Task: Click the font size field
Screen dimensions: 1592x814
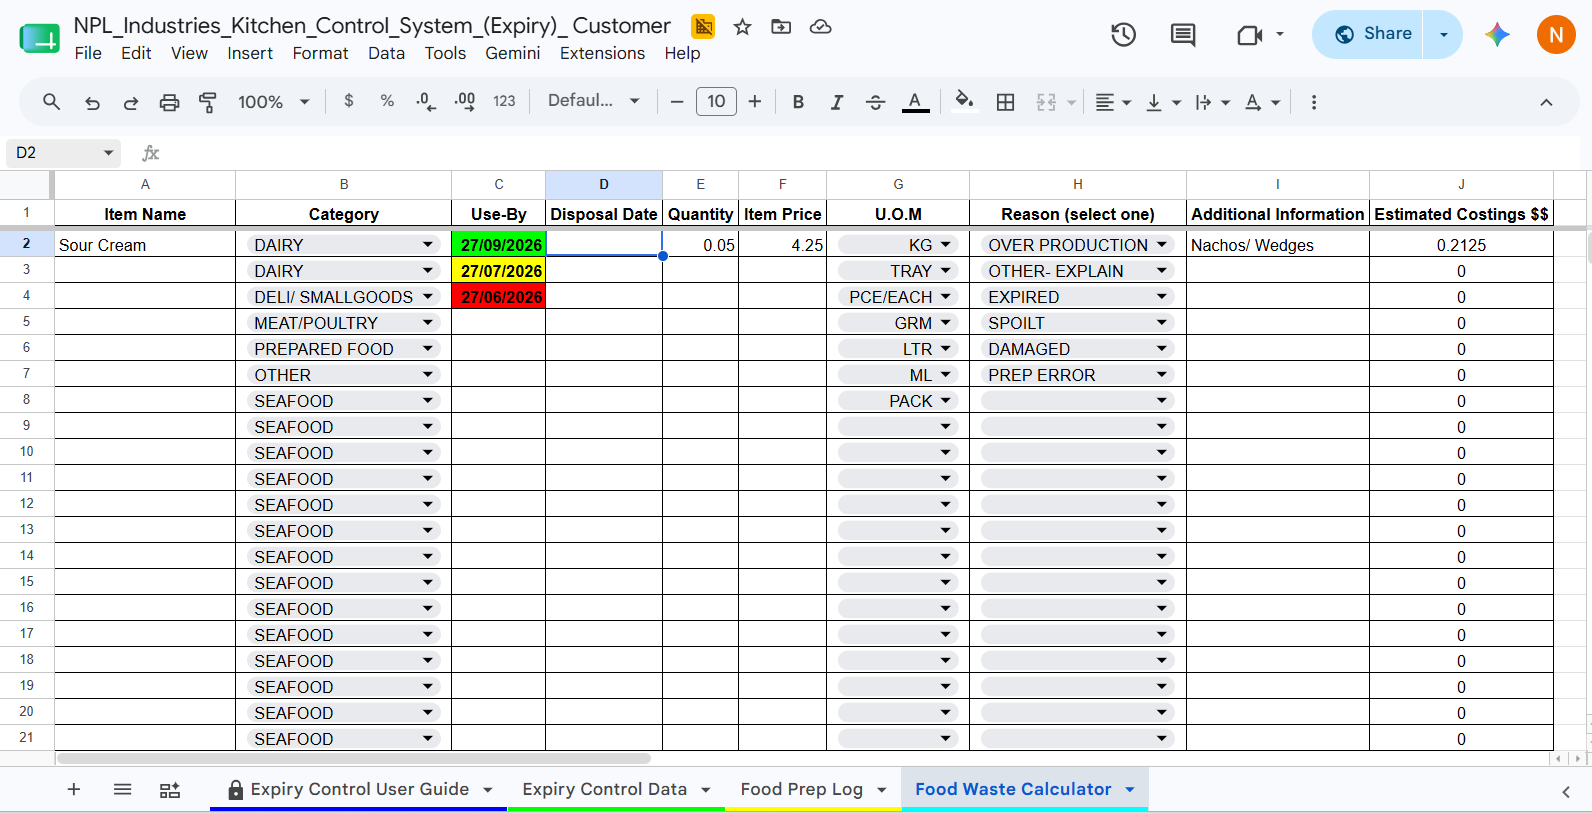Action: (716, 101)
